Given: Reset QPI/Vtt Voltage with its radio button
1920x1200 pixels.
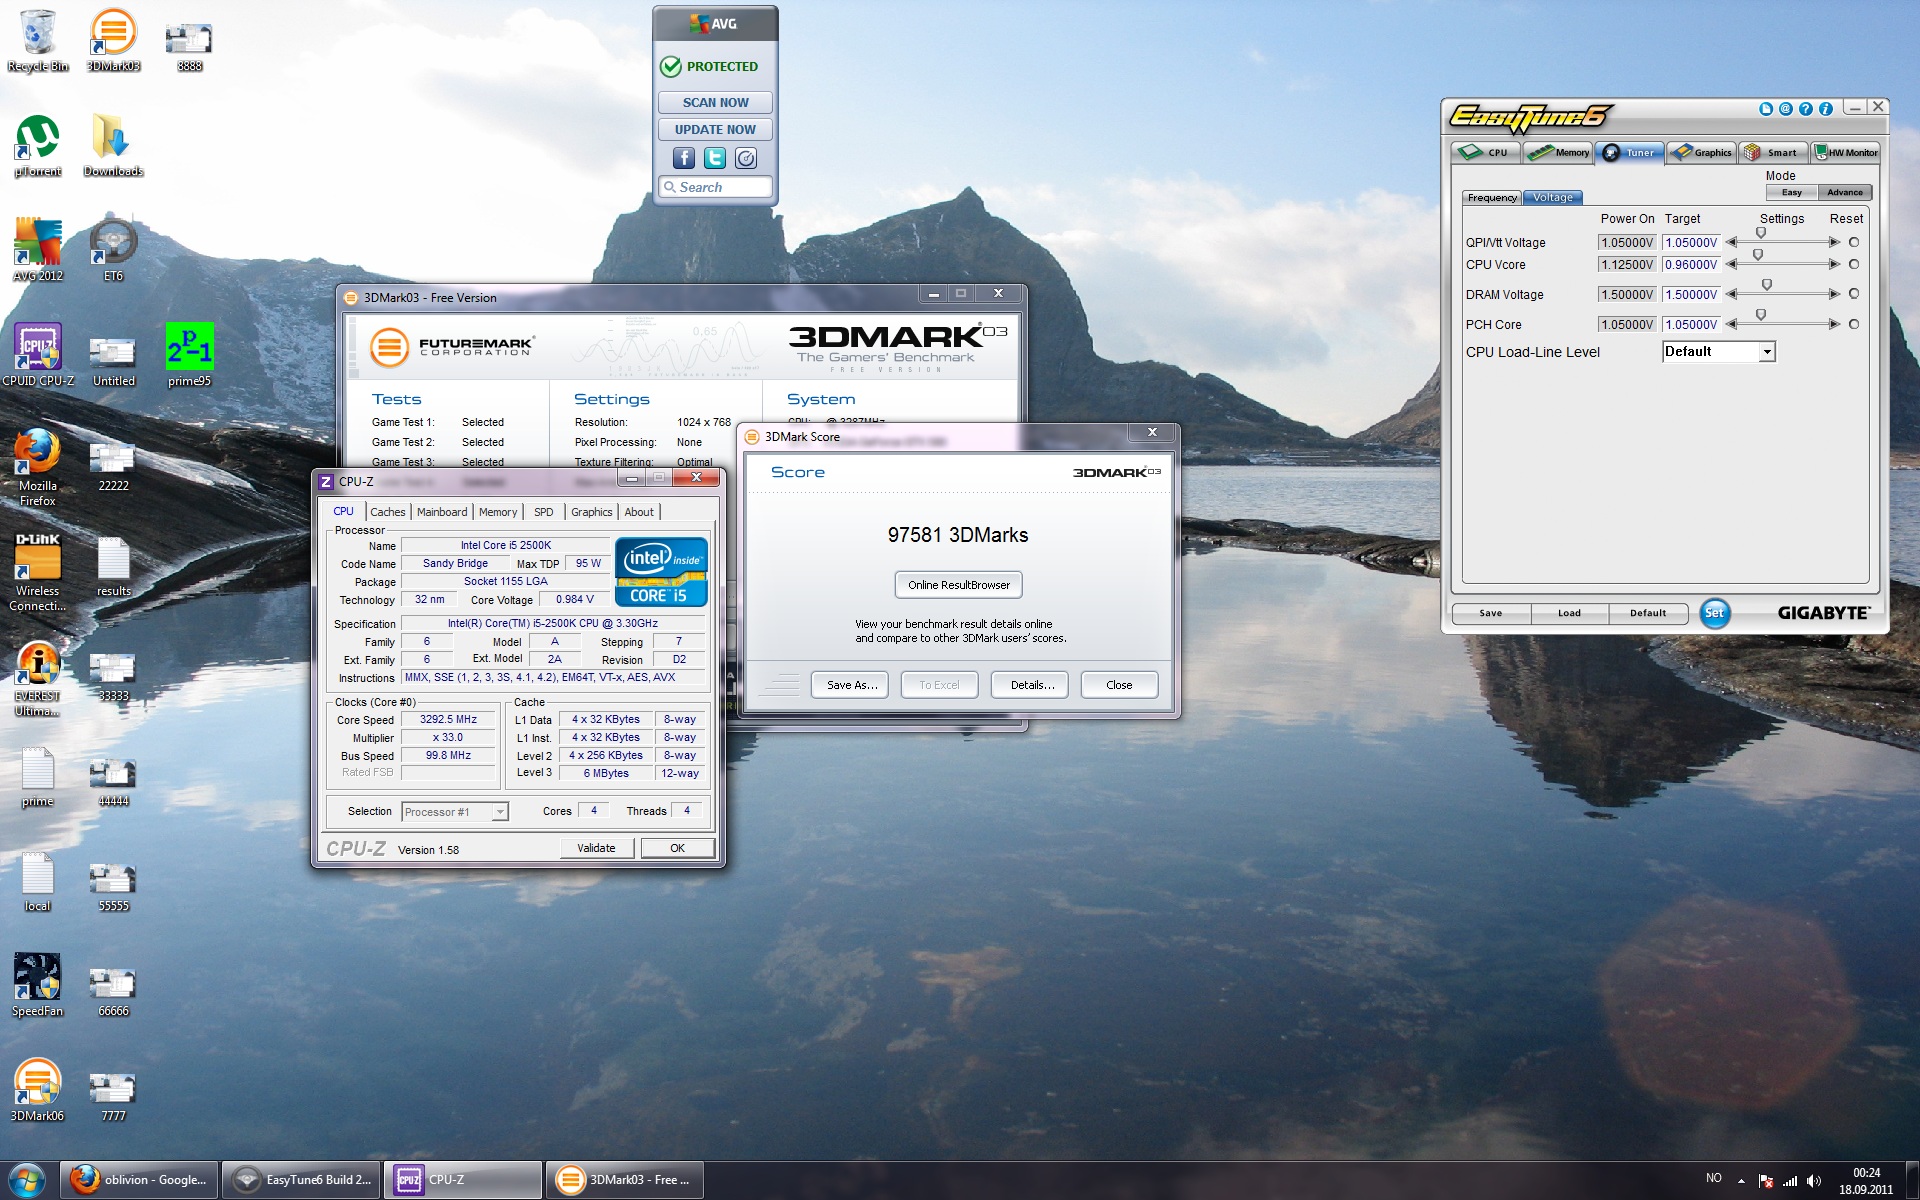Looking at the screenshot, I should [1854, 242].
